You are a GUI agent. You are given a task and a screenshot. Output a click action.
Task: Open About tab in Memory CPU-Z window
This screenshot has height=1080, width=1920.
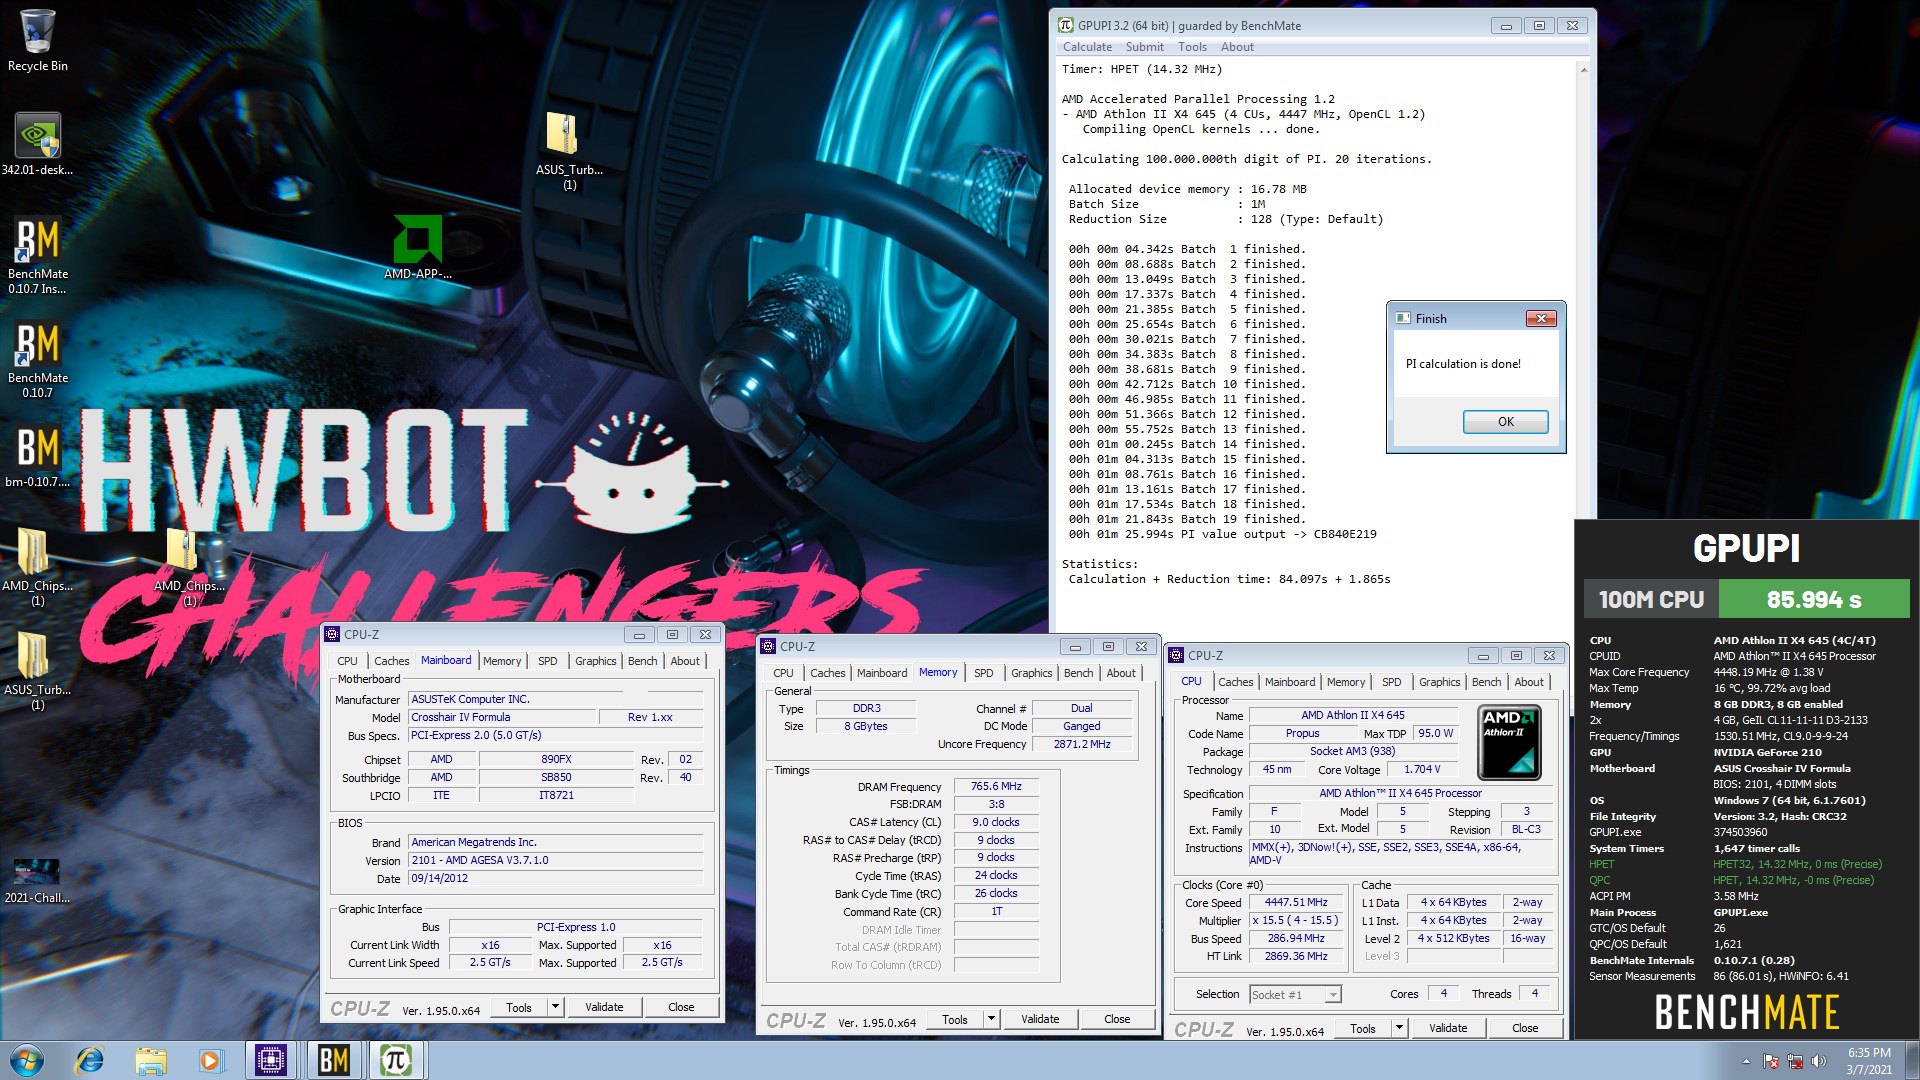click(1120, 673)
